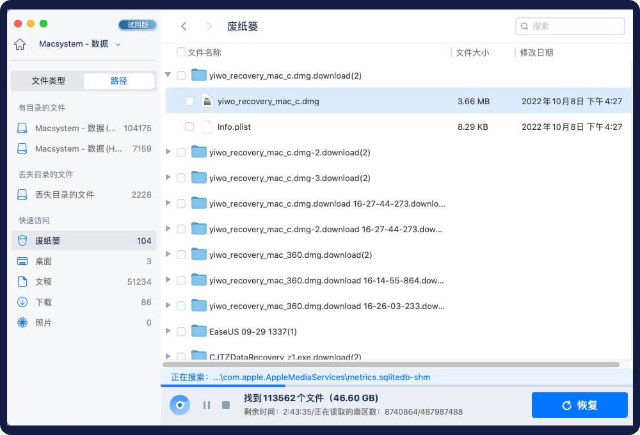The image size is (640, 435).
Task: Go back with the left arrow
Action: (x=184, y=26)
